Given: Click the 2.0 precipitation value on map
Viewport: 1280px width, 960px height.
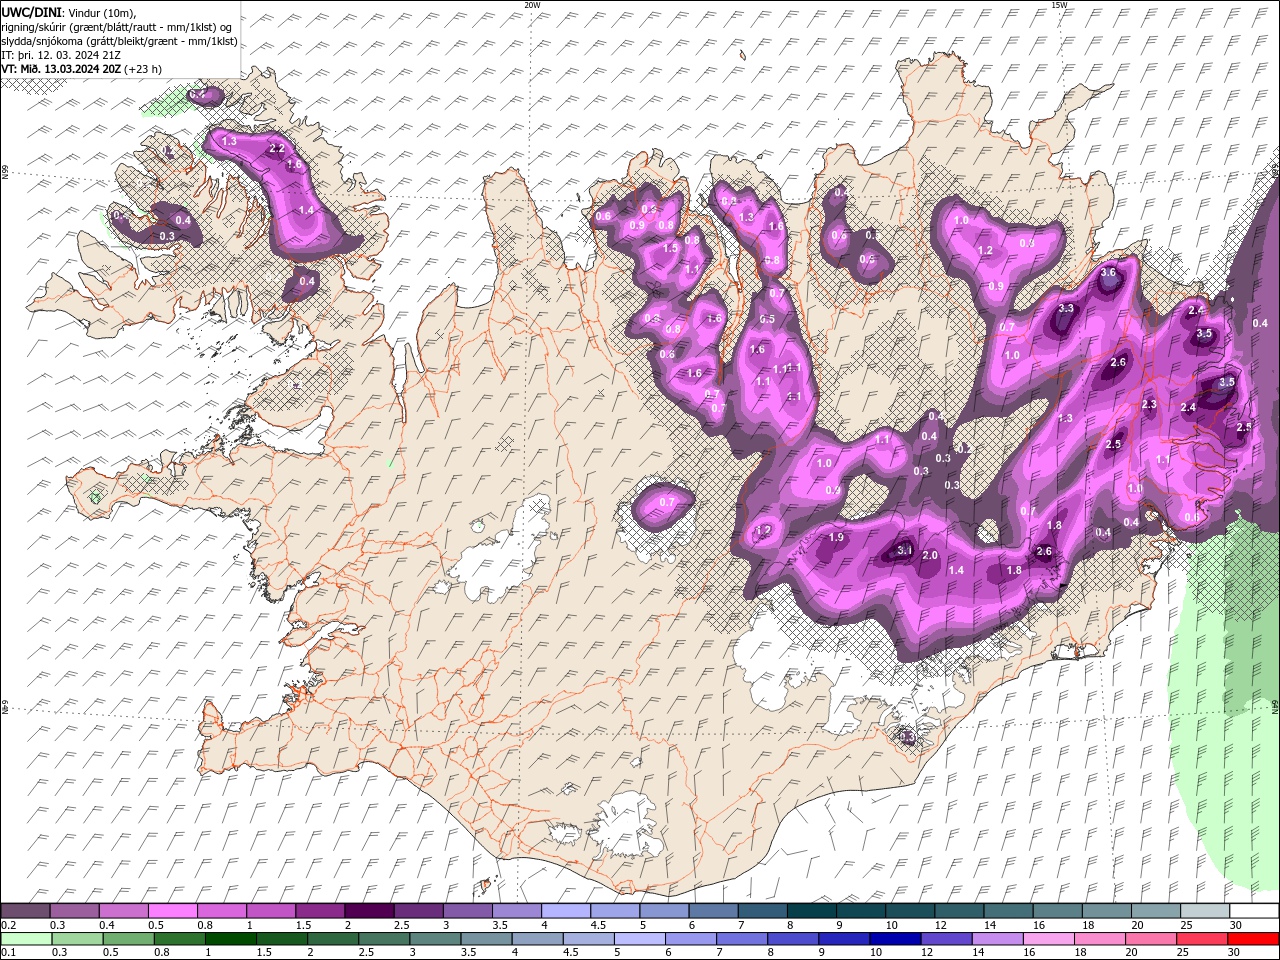Looking at the screenshot, I should [930, 556].
